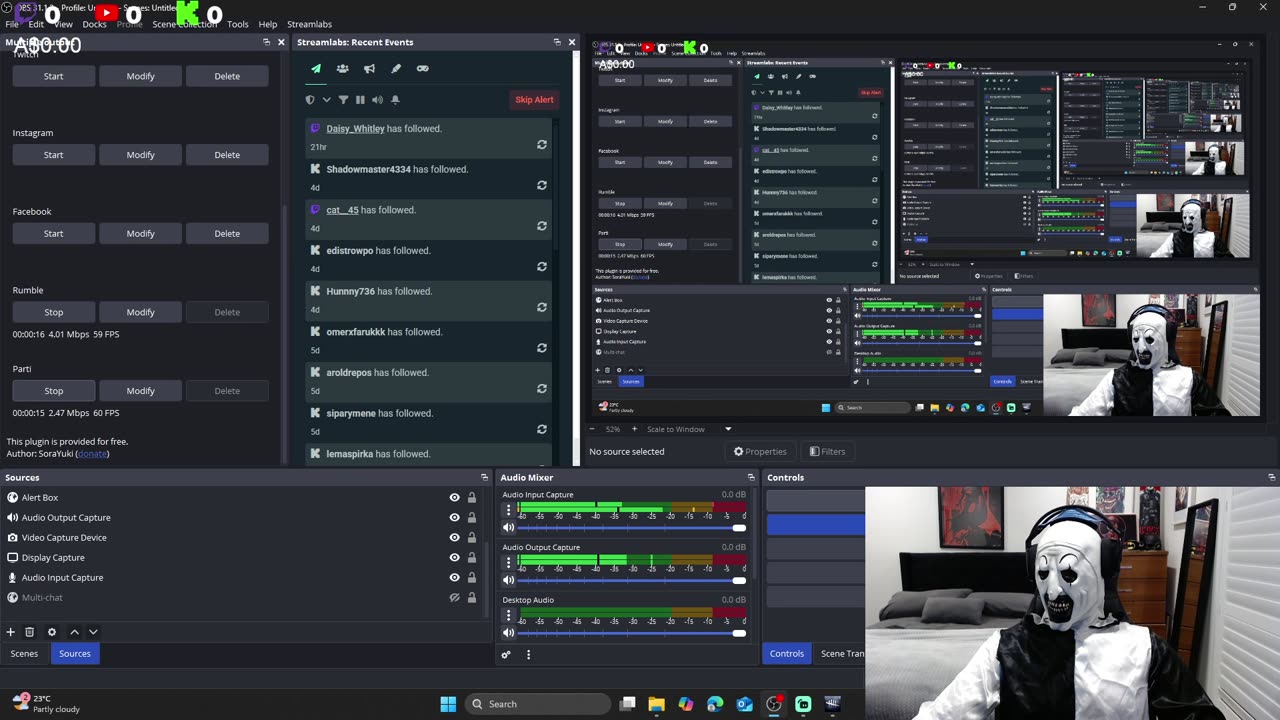Open the Docks menu

[94, 24]
